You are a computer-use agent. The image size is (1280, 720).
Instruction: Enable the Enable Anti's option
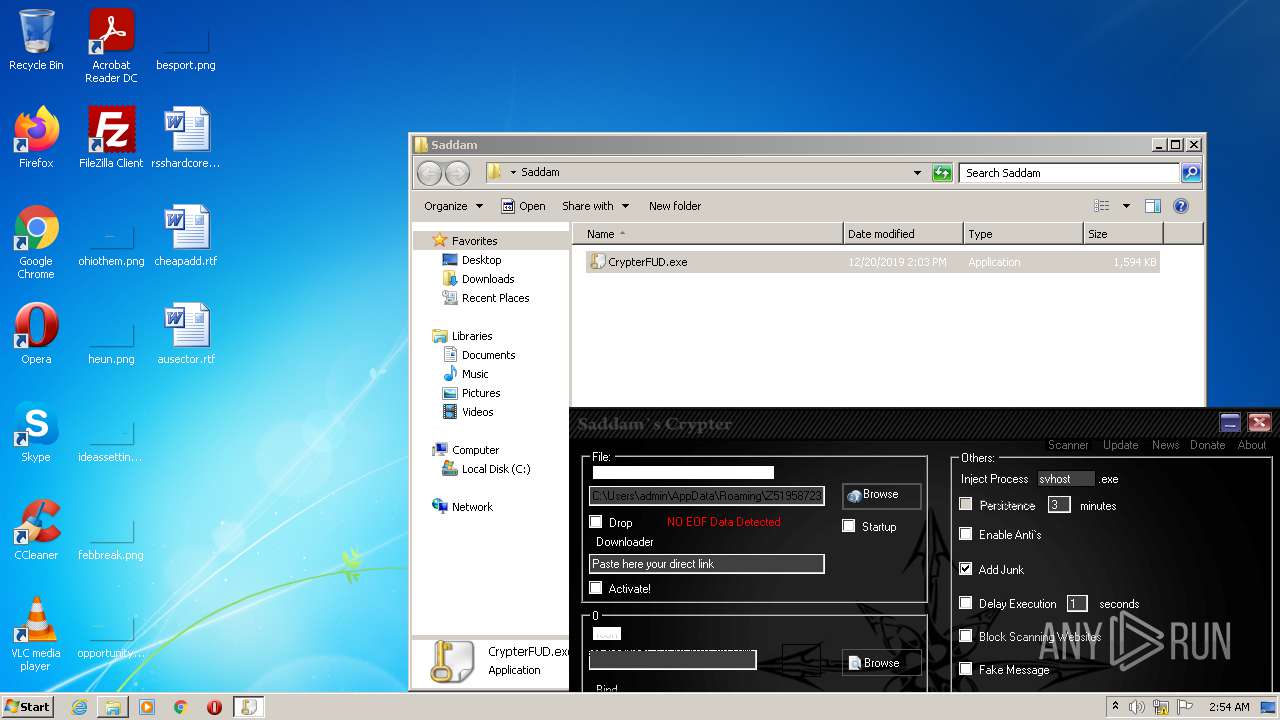tap(966, 534)
